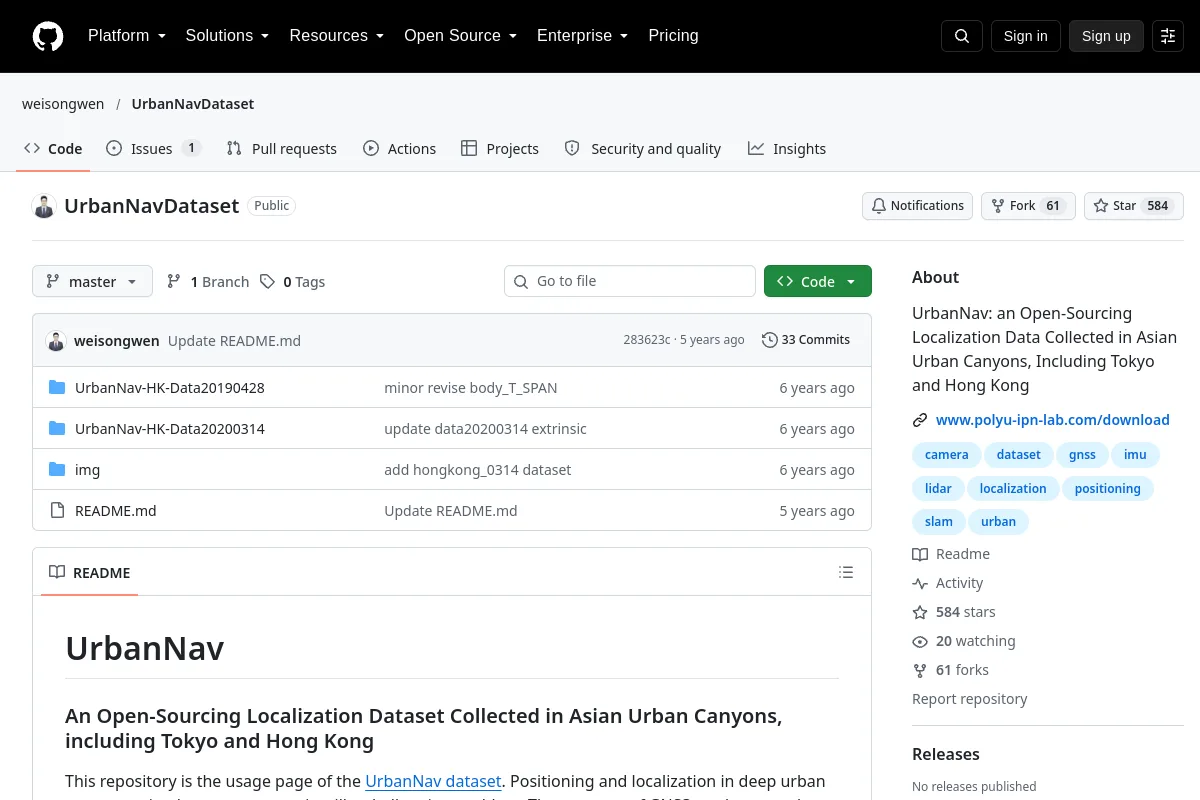Click the star icon beside 584 stars
This screenshot has height=800, width=1200.
coord(920,612)
